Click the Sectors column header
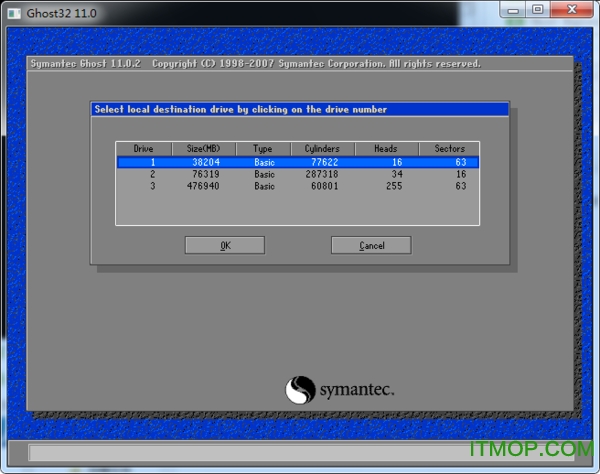 449,148
